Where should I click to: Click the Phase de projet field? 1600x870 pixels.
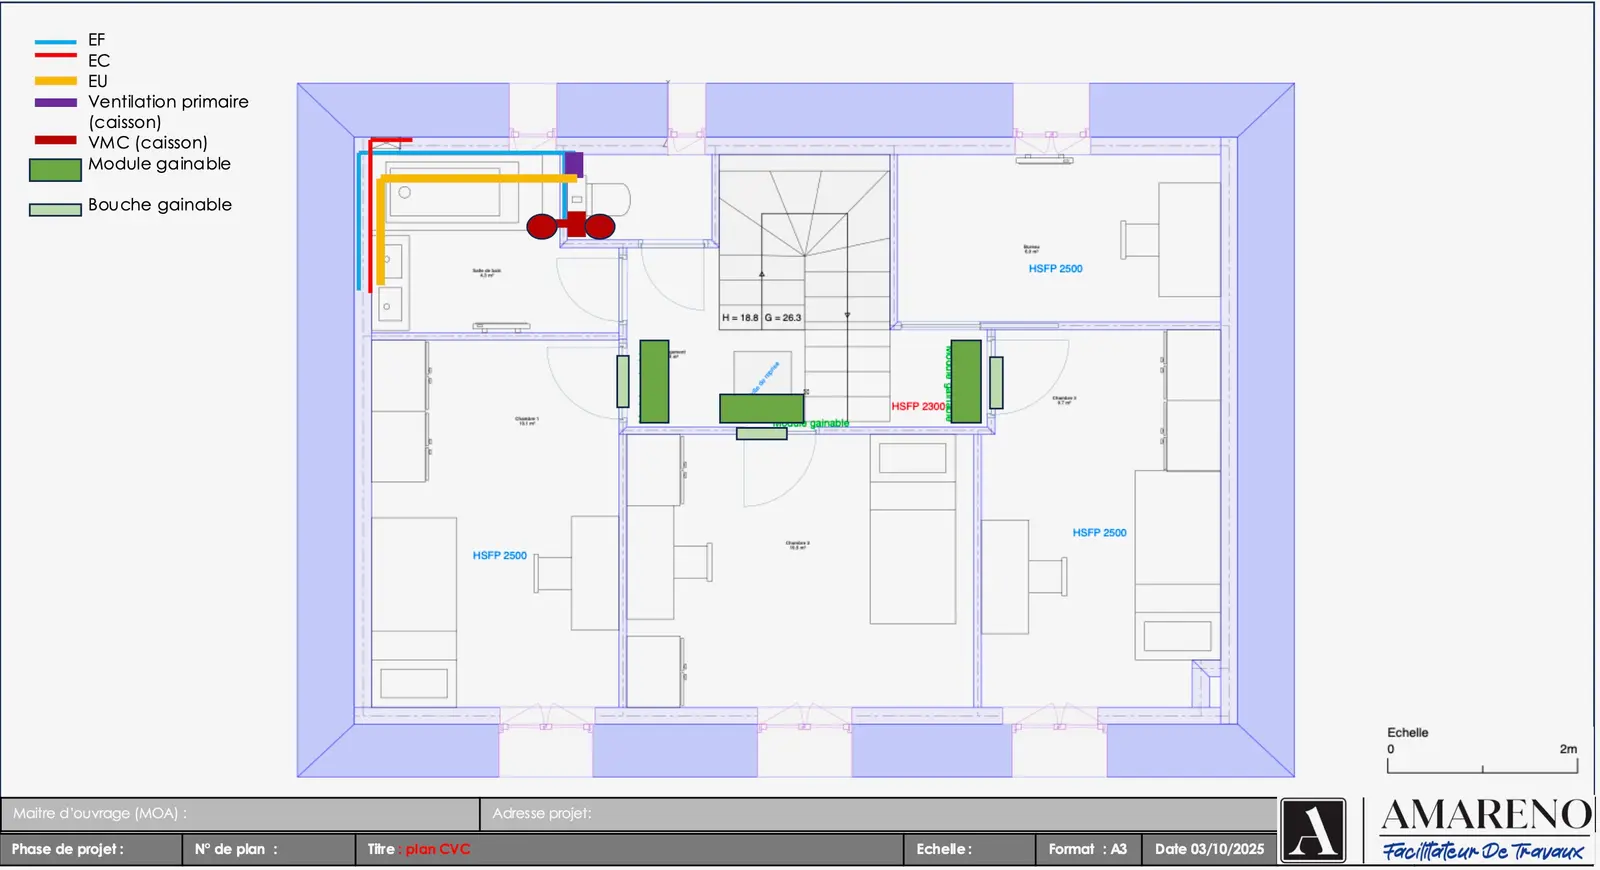click(x=92, y=849)
